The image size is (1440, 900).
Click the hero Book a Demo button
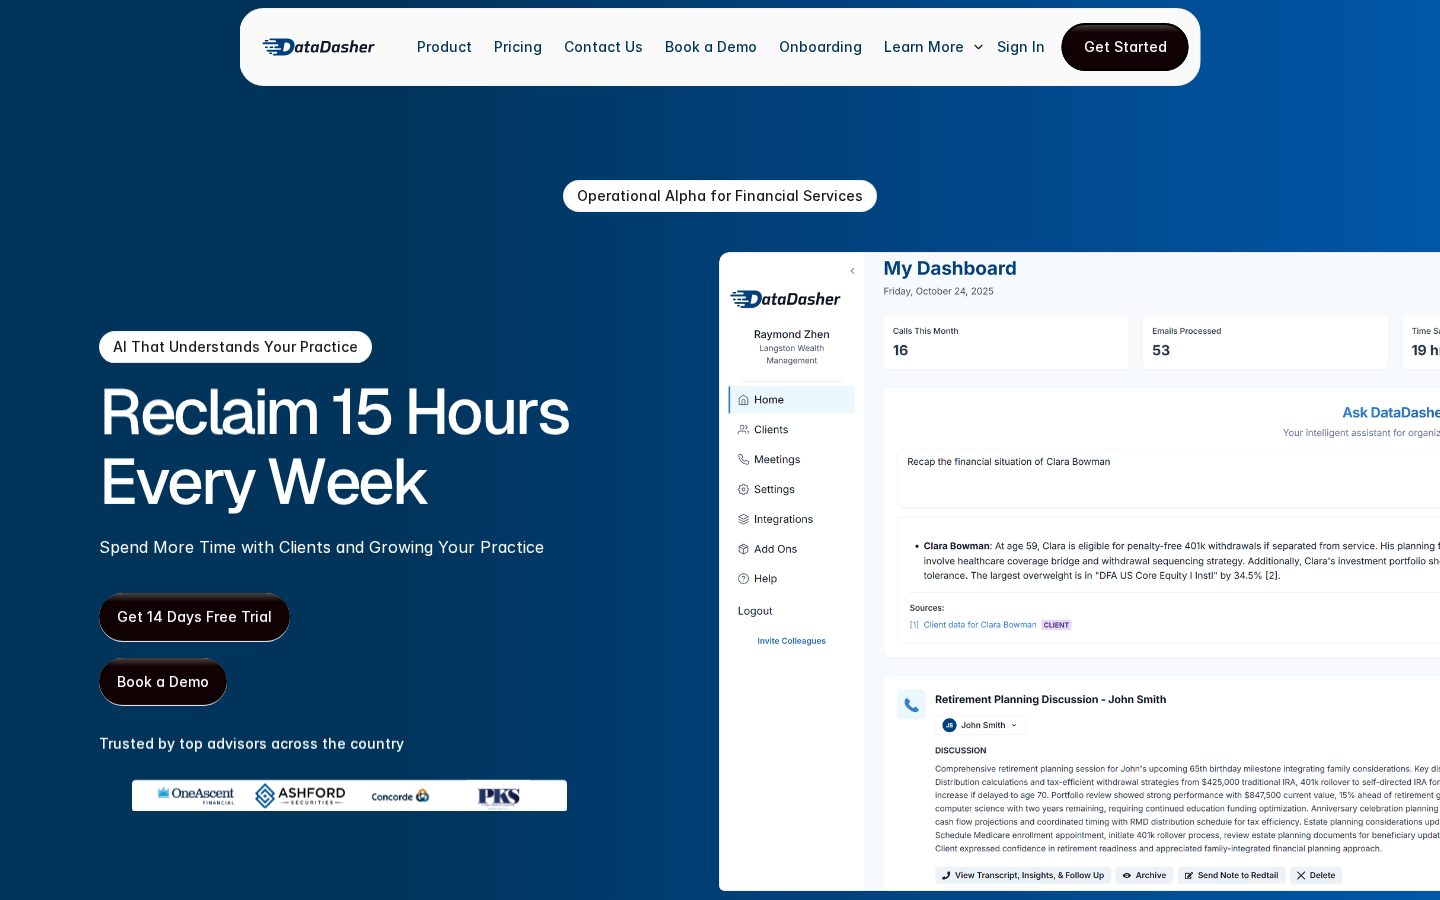pyautogui.click(x=163, y=682)
